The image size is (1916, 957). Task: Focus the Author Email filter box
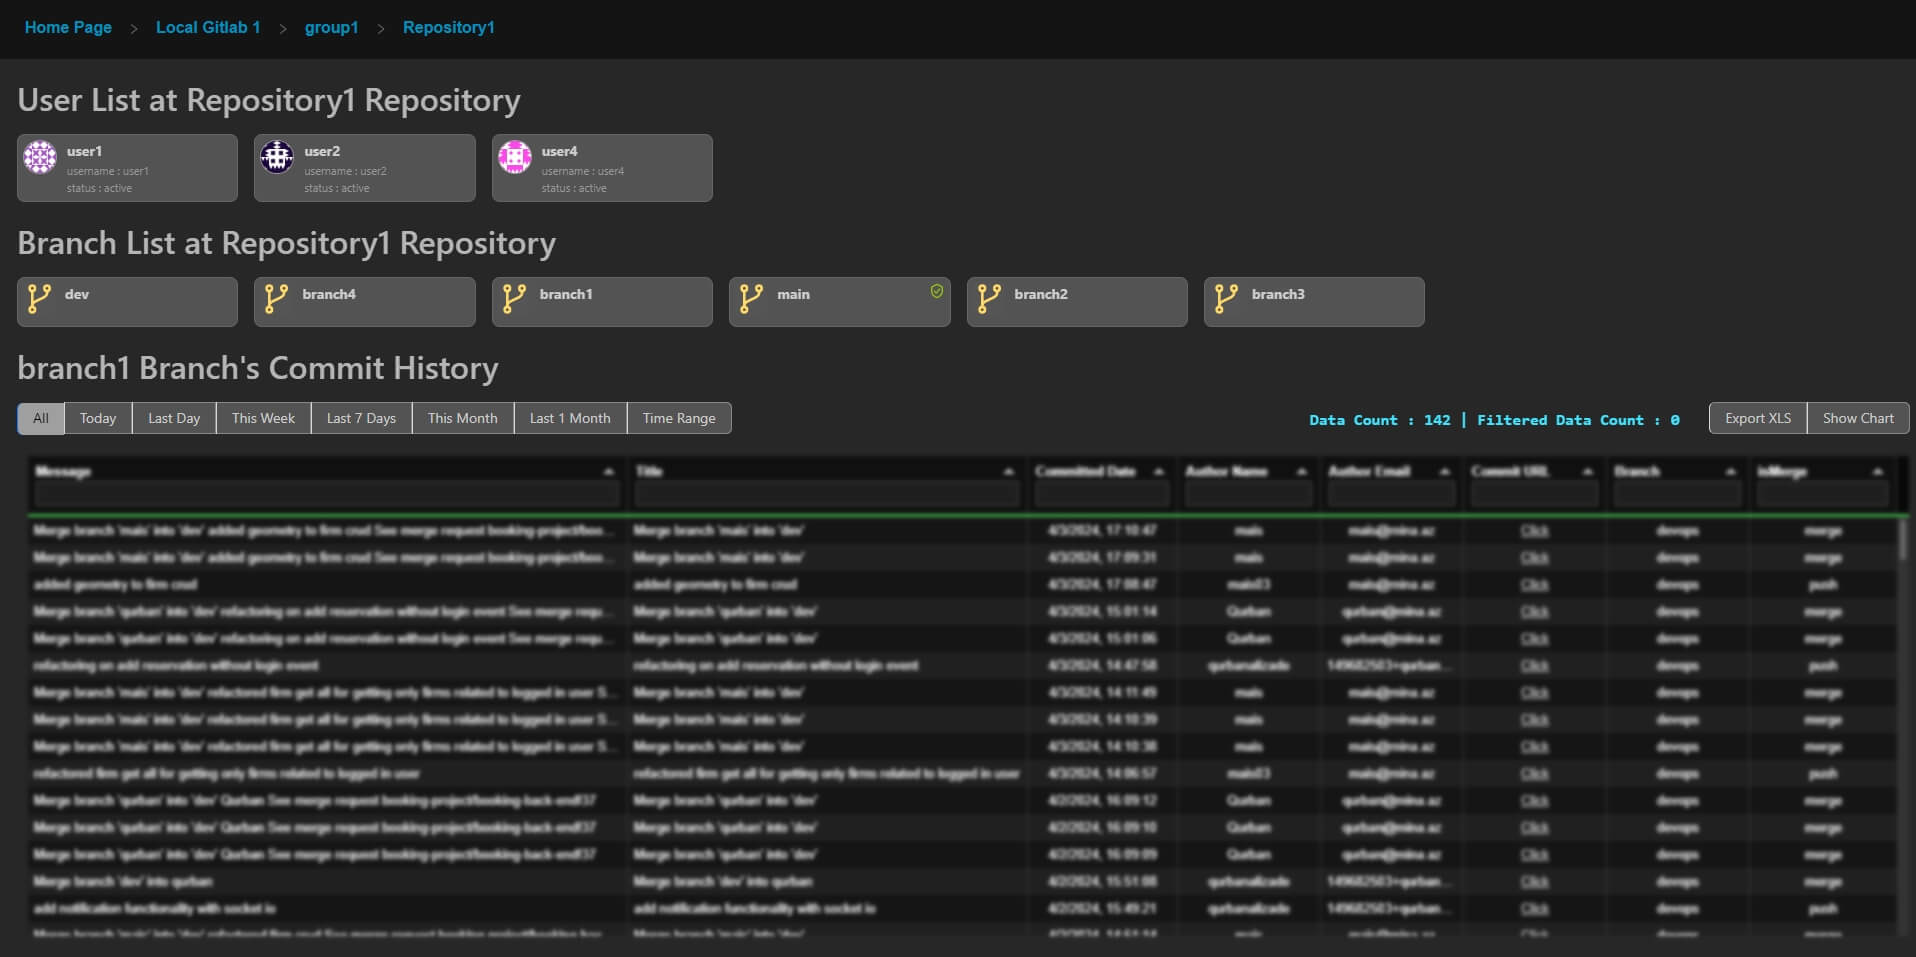(1391, 494)
